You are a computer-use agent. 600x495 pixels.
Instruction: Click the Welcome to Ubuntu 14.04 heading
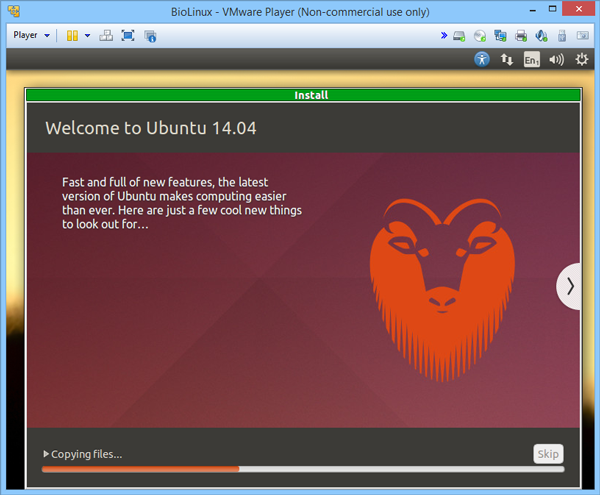[x=151, y=128]
